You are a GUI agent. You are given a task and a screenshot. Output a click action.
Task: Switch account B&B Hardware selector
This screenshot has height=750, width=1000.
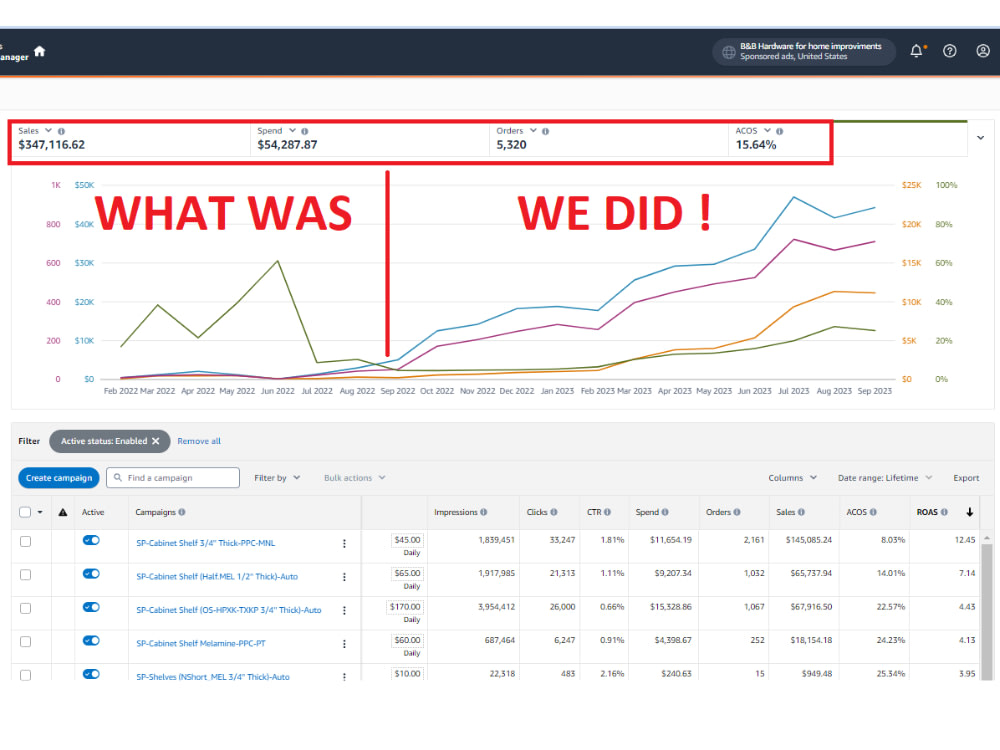(x=804, y=52)
